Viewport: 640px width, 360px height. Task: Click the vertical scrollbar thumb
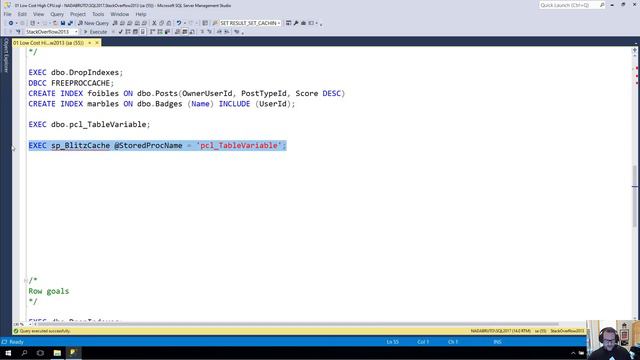coord(635,196)
